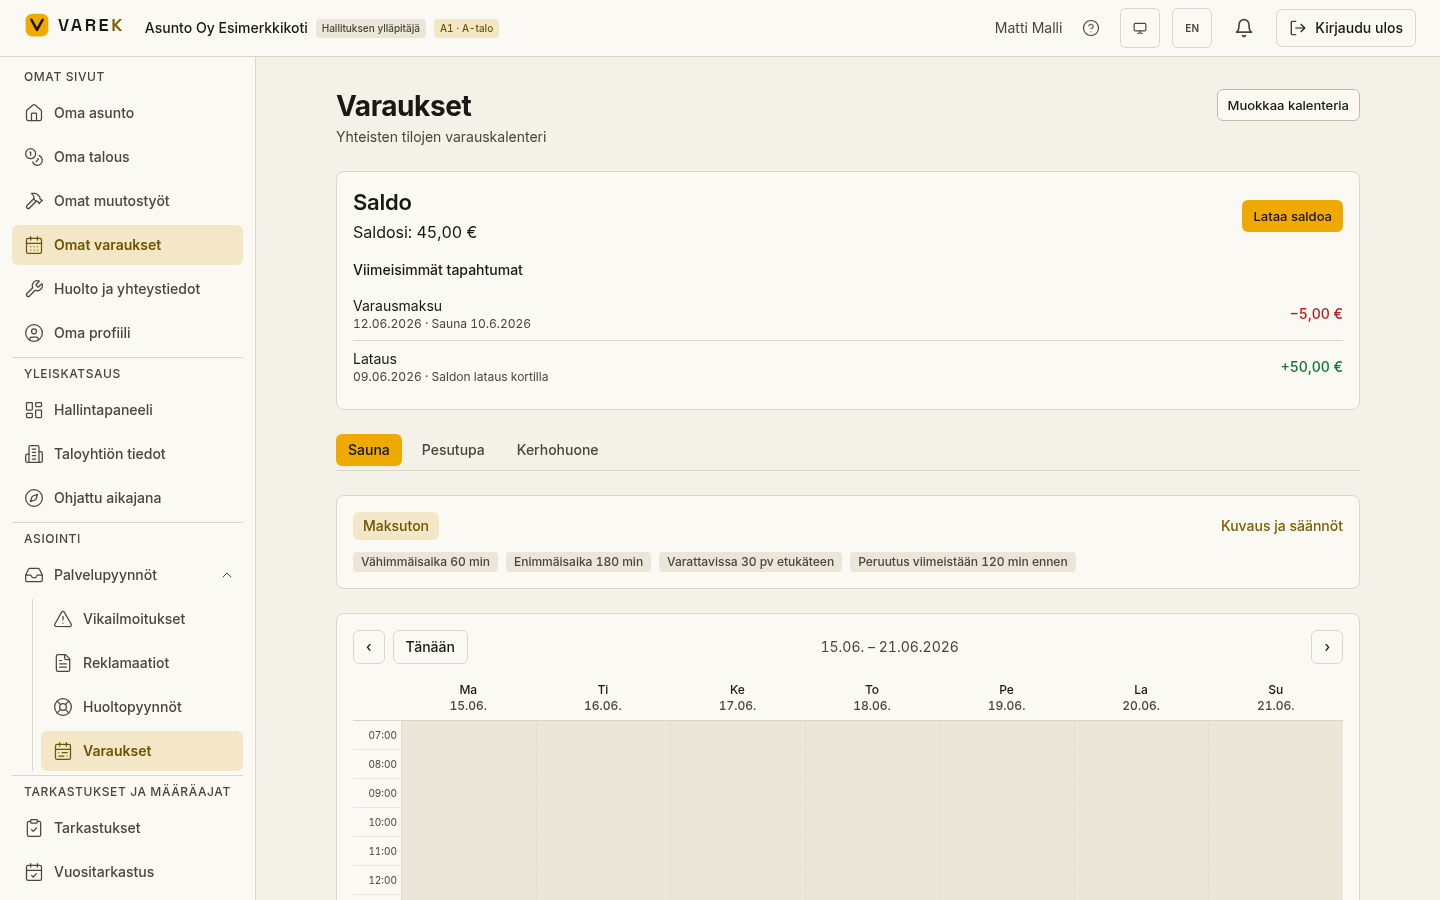Select Monday 07:00 calendar slot

(469, 735)
